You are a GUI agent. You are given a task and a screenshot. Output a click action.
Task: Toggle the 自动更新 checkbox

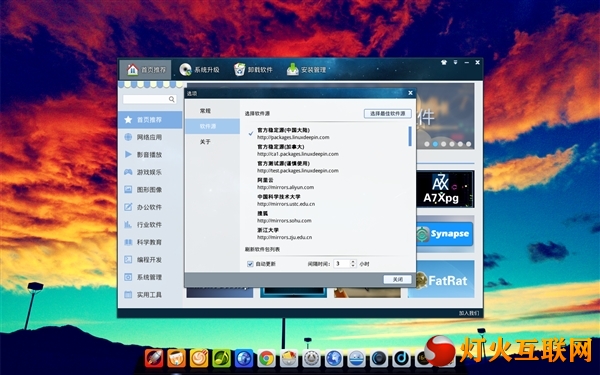click(x=250, y=264)
